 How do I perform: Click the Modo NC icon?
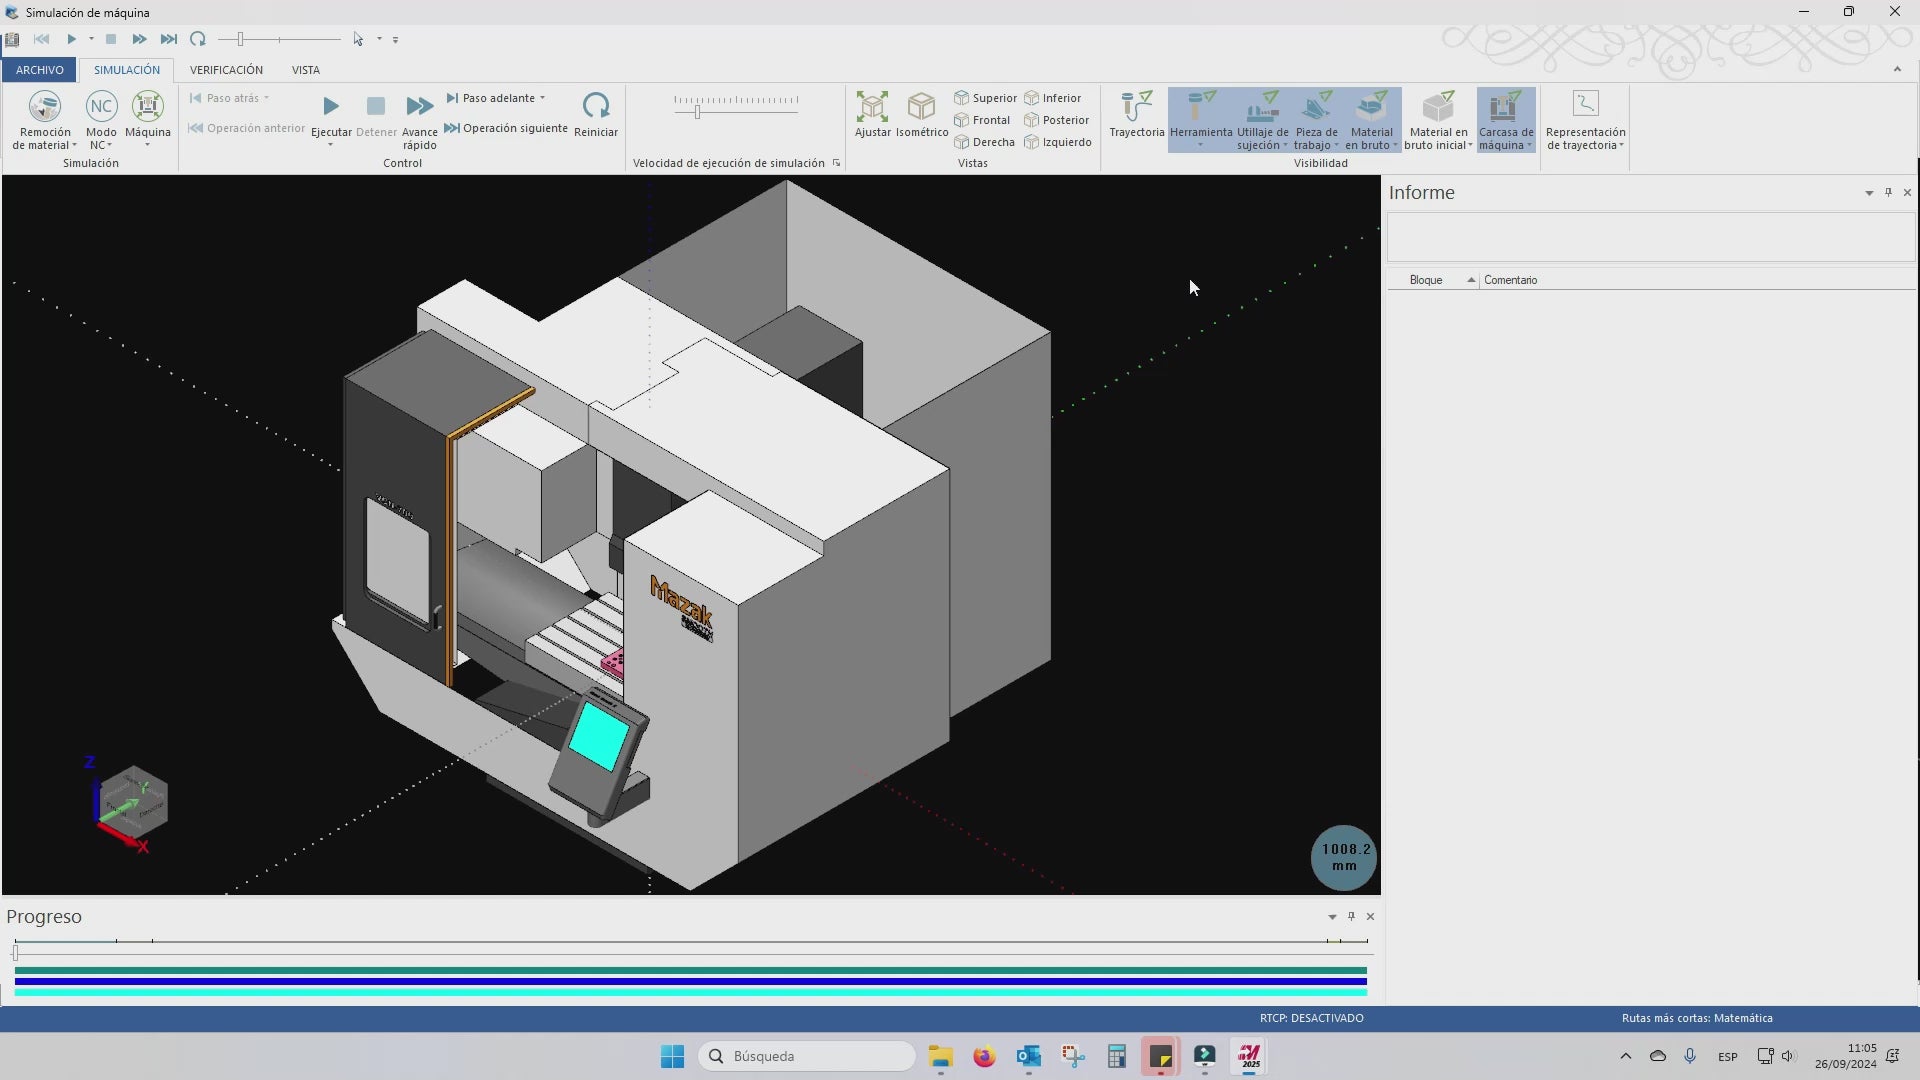(101, 107)
